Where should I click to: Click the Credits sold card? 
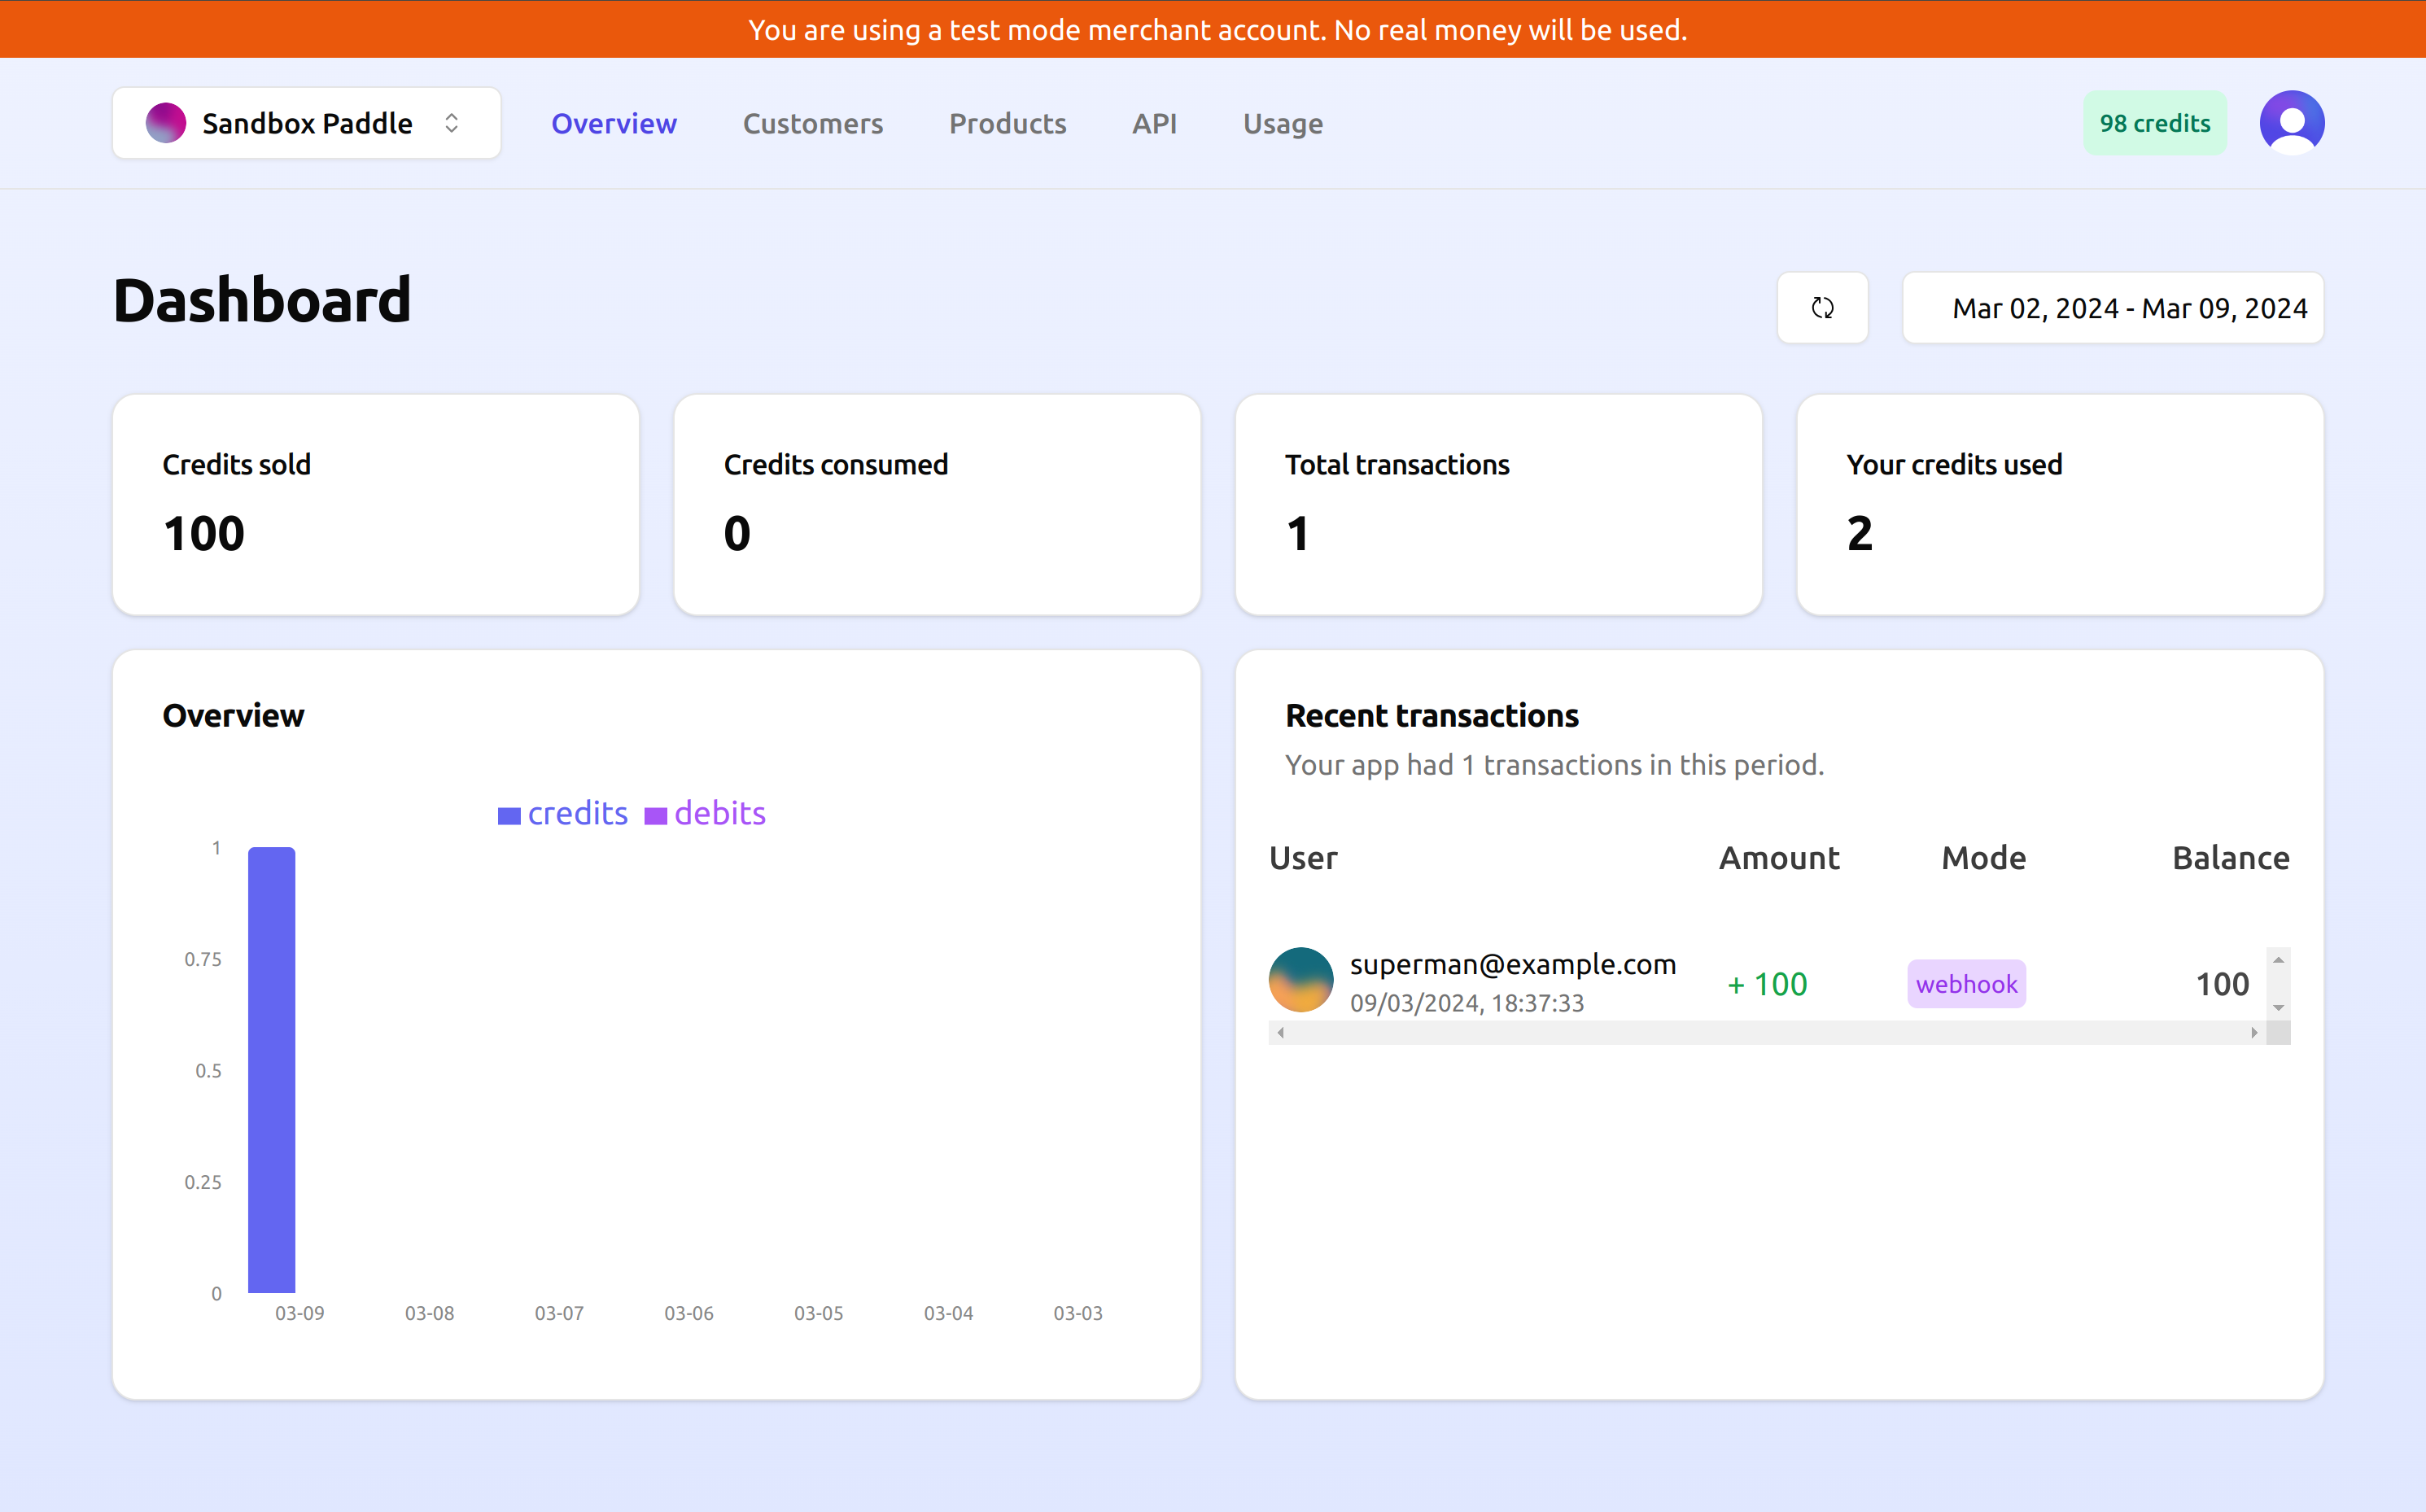click(x=376, y=504)
